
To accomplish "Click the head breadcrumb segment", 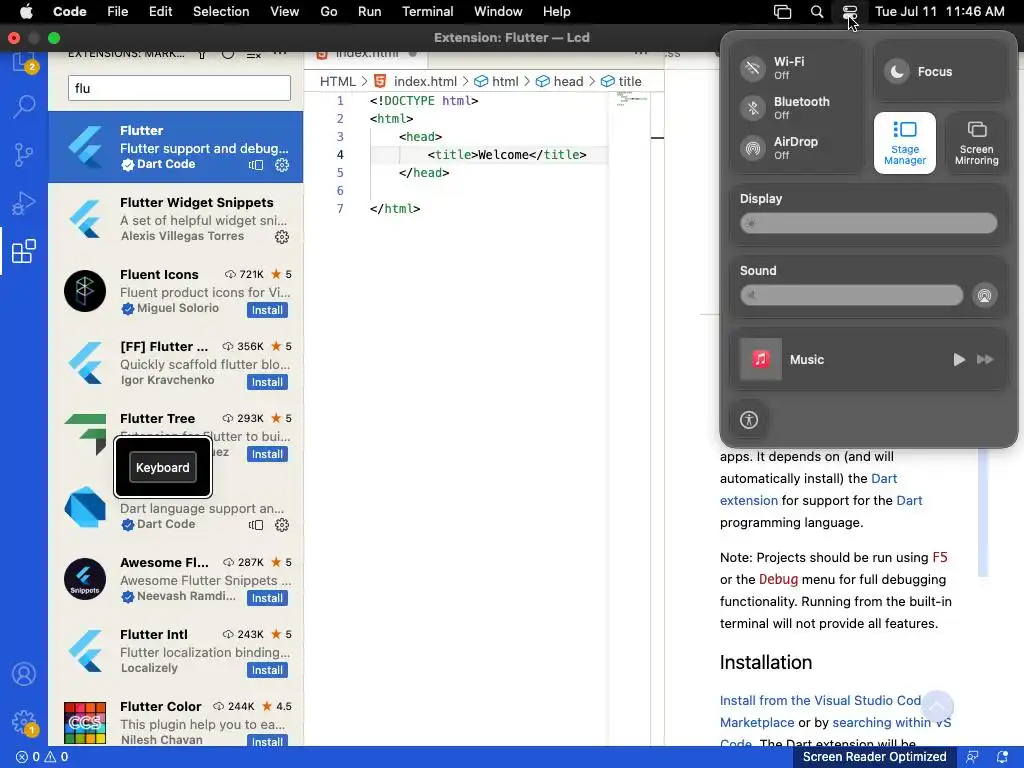I will (560, 82).
